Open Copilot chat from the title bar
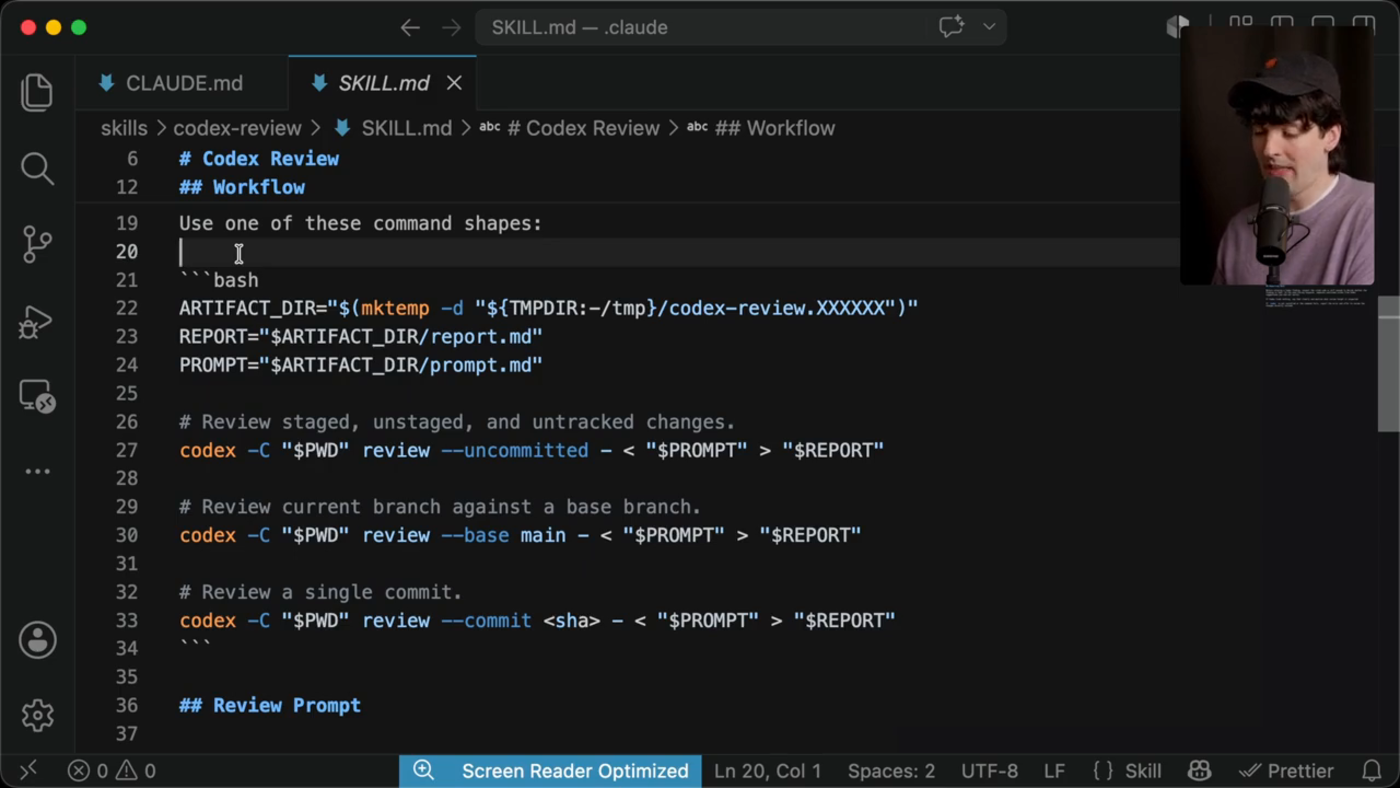Image resolution: width=1400 pixels, height=788 pixels. tap(951, 27)
